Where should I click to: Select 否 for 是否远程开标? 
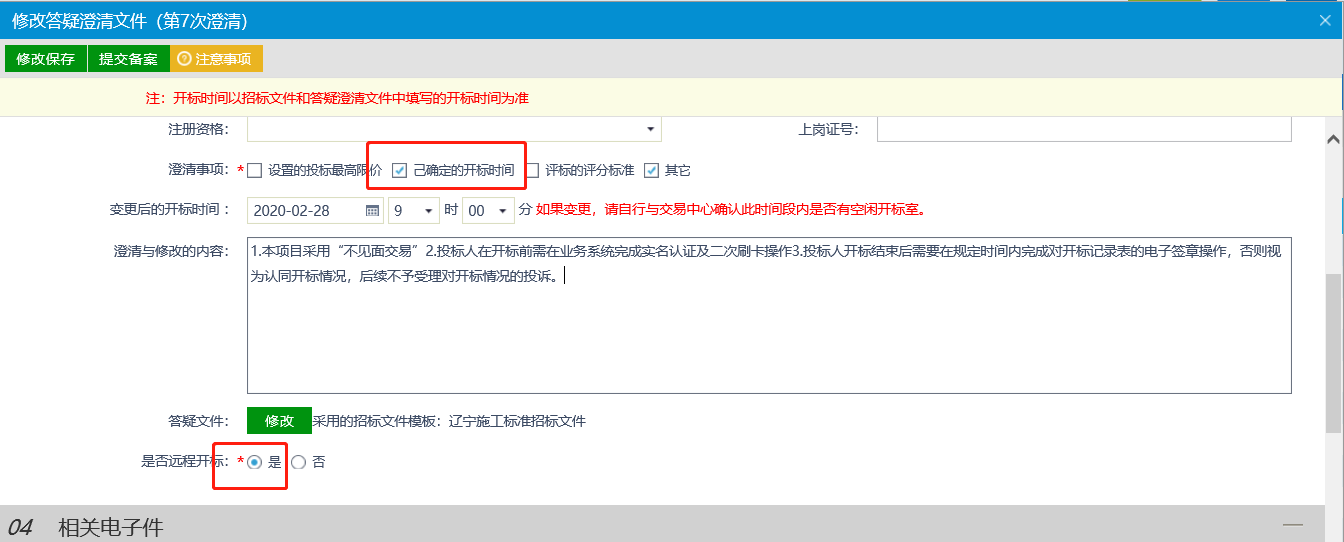coord(298,462)
